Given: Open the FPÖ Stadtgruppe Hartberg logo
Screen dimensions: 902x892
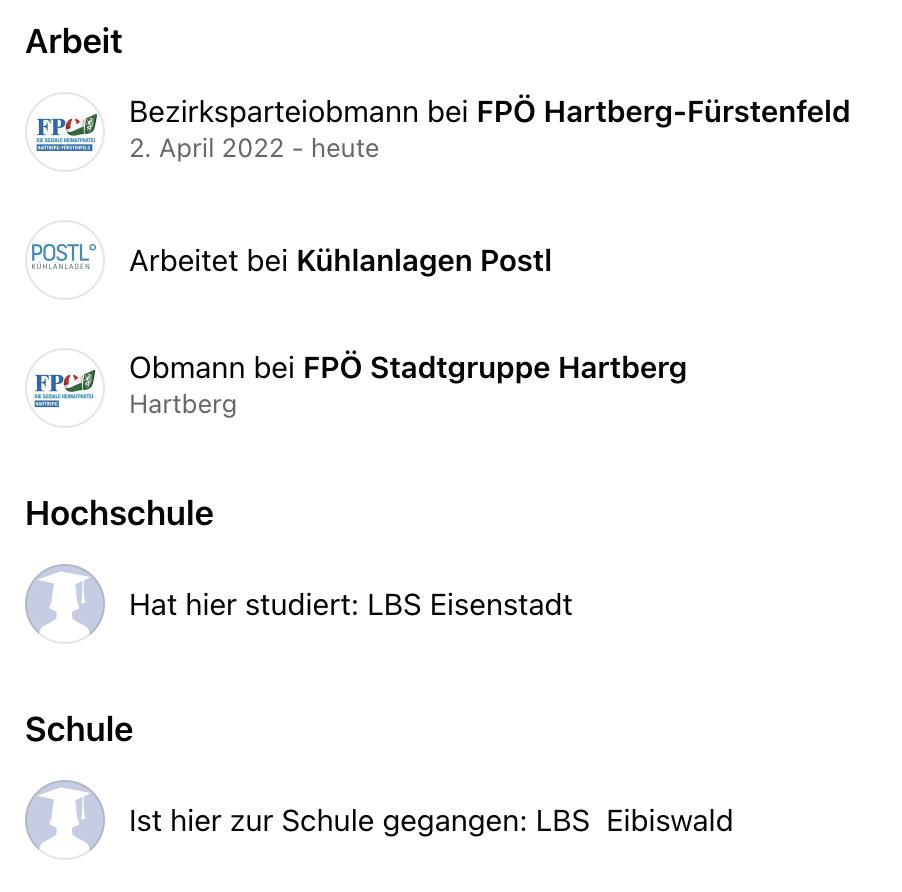Looking at the screenshot, I should pyautogui.click(x=65, y=388).
